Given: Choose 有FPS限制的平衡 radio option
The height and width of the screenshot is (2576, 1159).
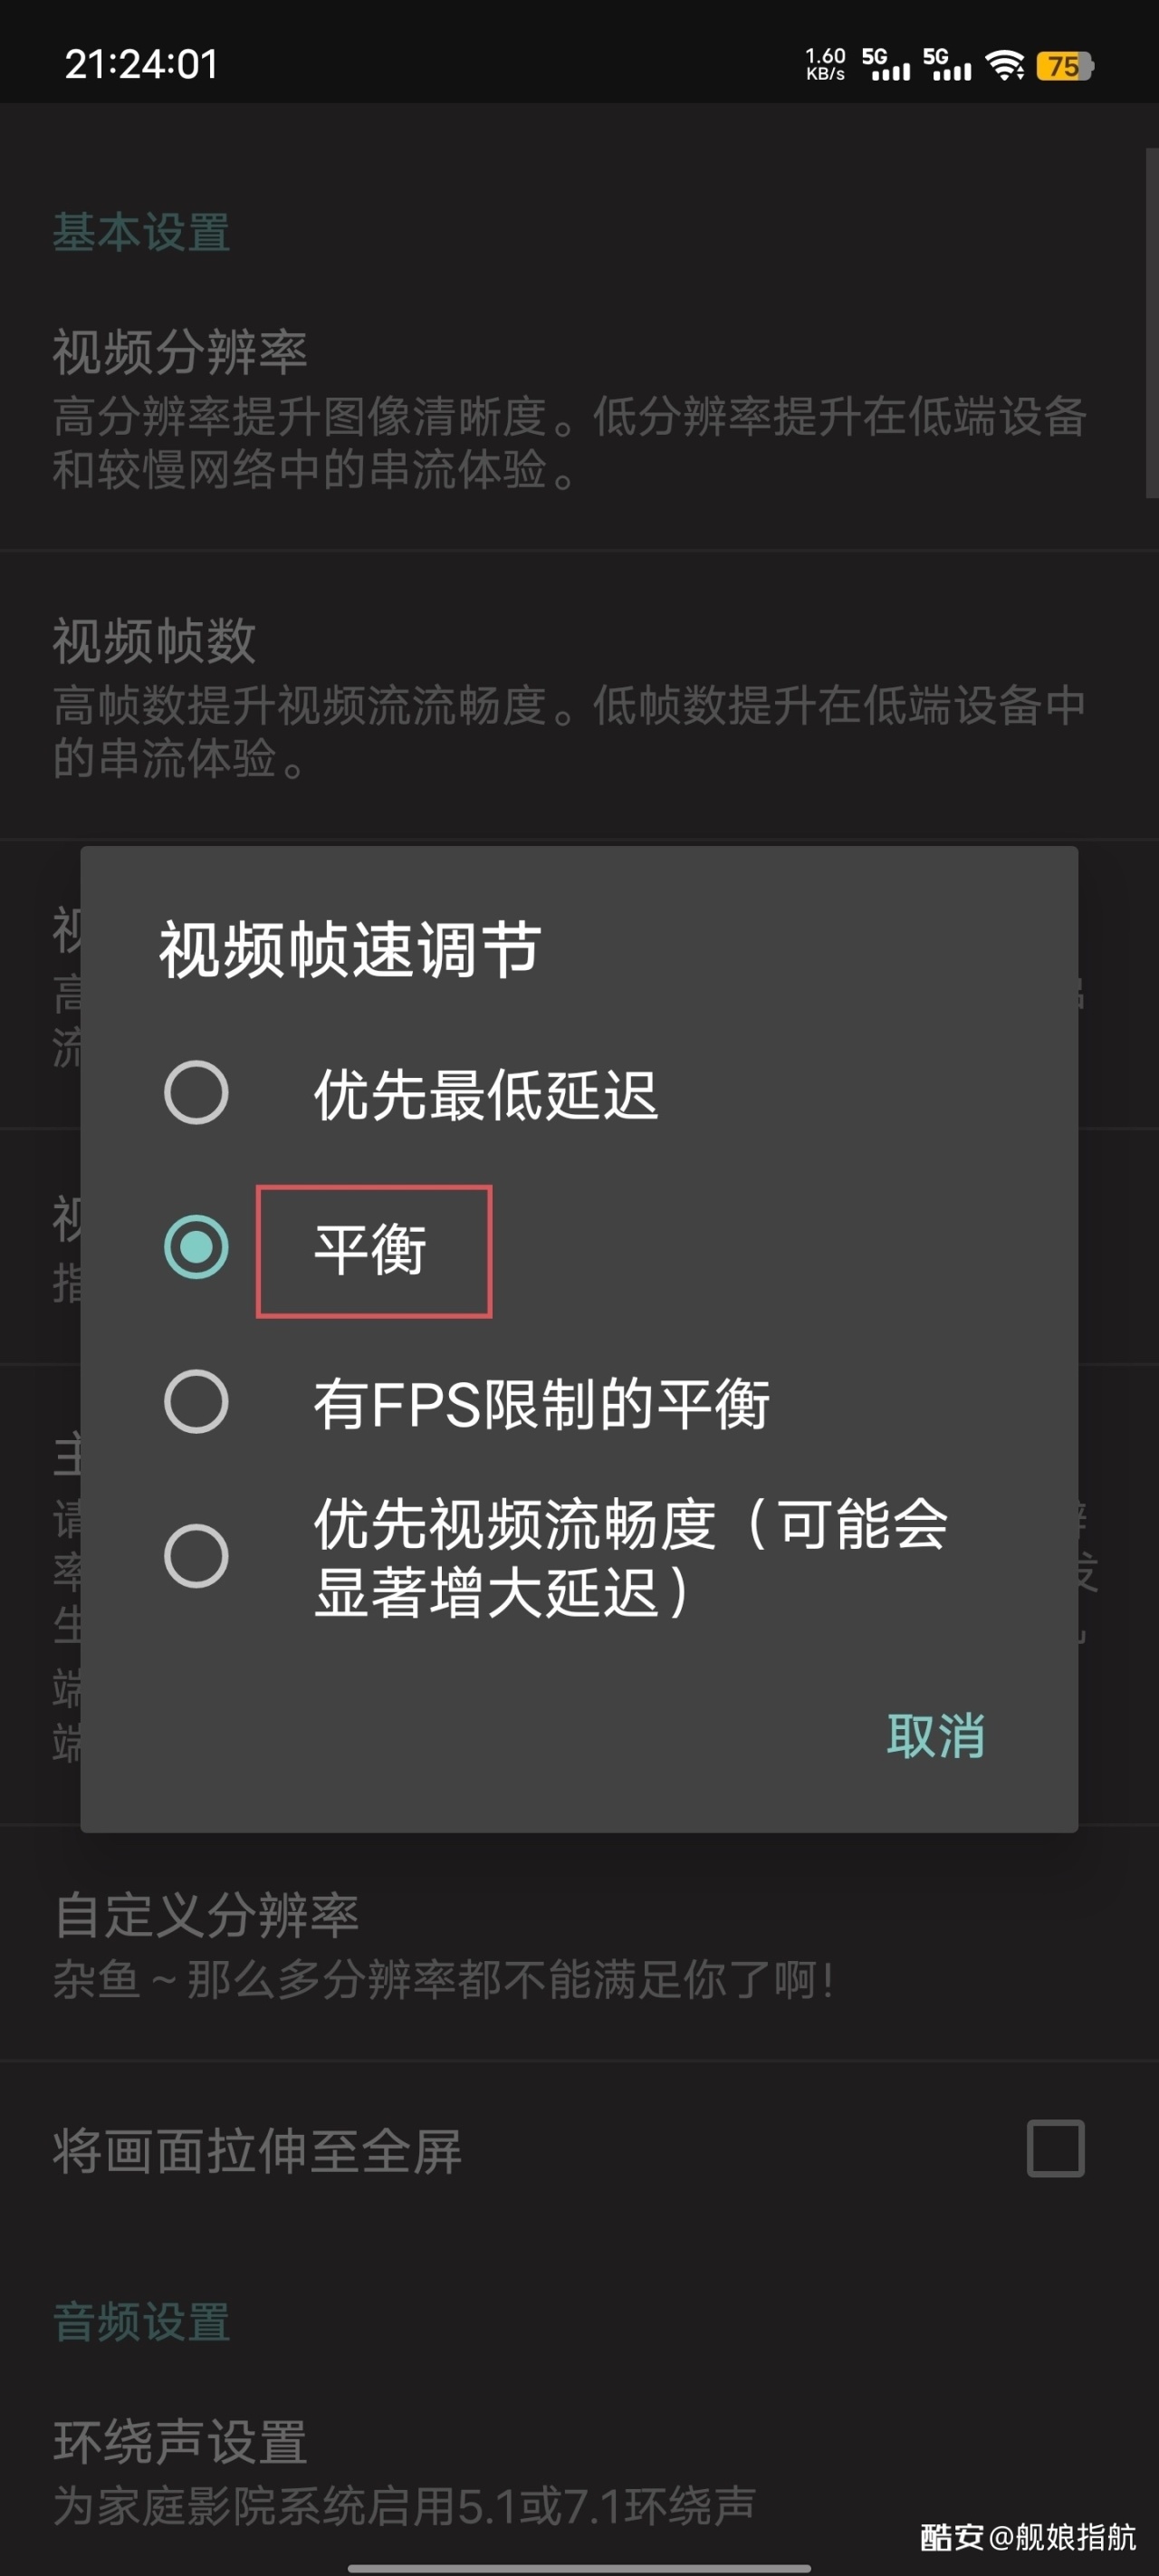Looking at the screenshot, I should (196, 1401).
